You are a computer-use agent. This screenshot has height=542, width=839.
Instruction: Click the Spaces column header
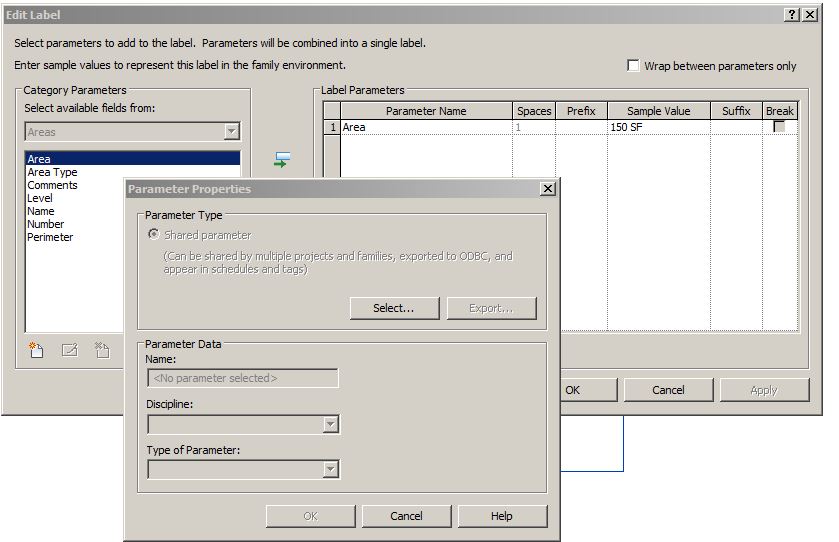534,111
